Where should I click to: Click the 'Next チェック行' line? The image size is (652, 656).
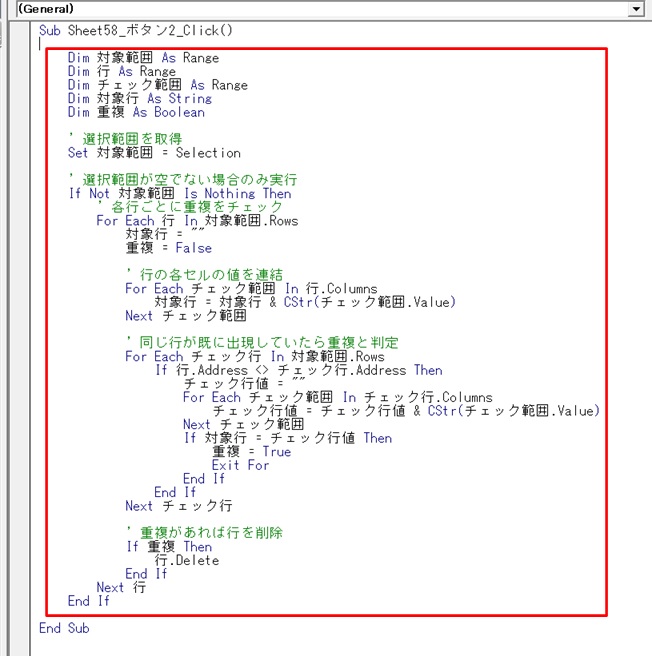179,506
